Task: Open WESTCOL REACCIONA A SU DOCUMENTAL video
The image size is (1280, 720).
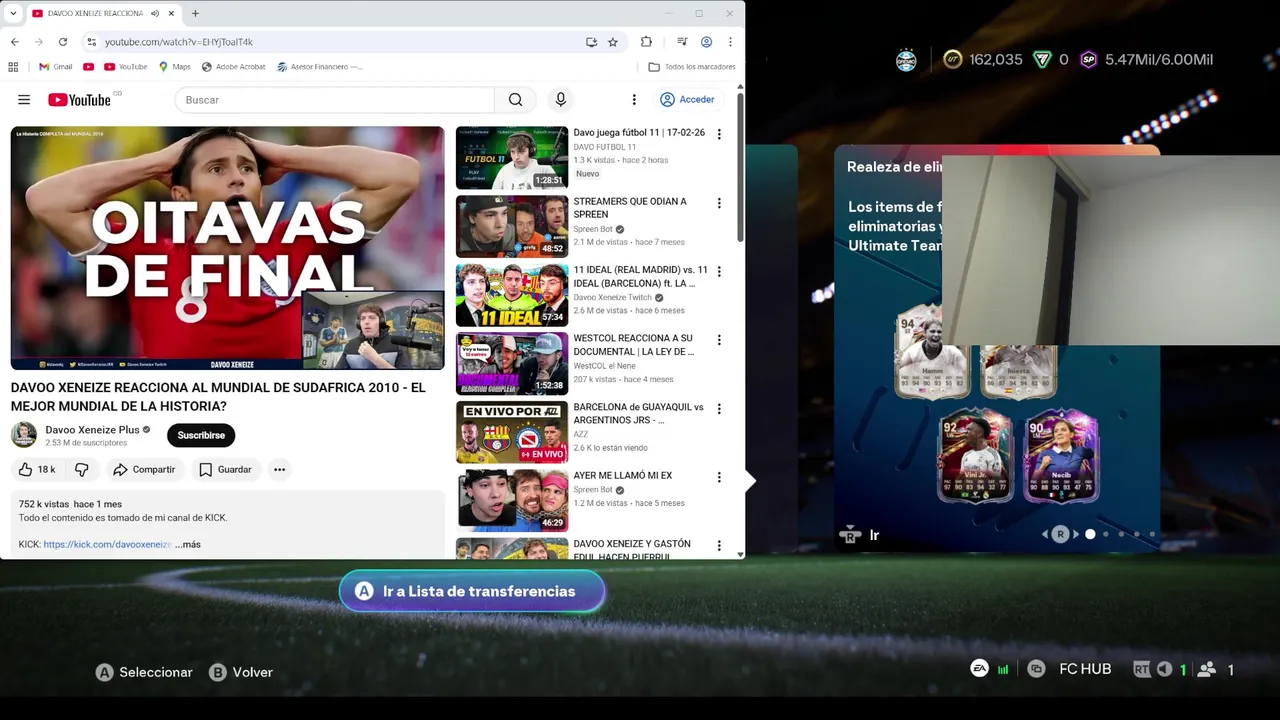Action: pos(512,364)
